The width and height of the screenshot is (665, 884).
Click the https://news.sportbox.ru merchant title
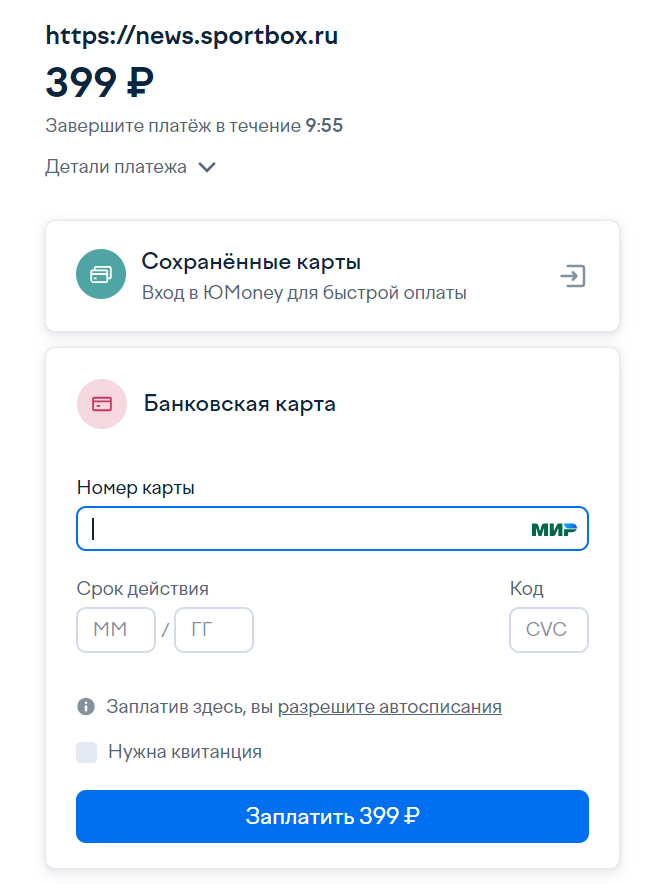pos(192,37)
